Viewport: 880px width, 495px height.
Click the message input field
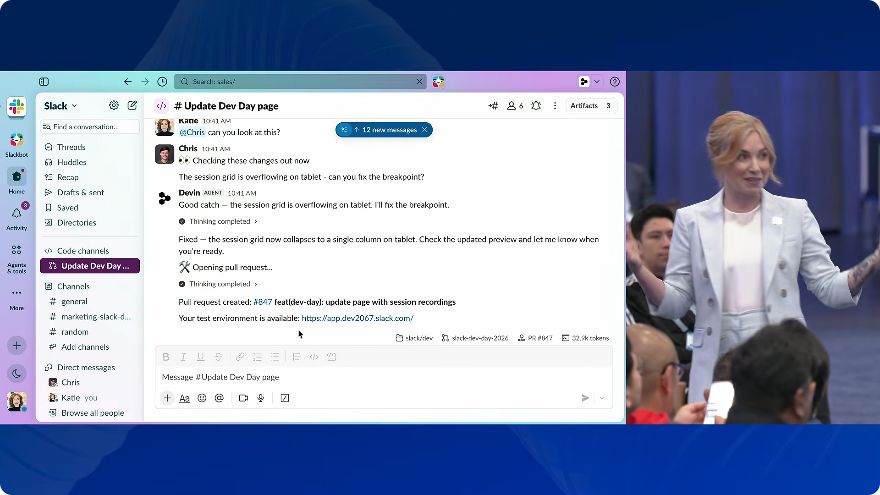pos(384,377)
